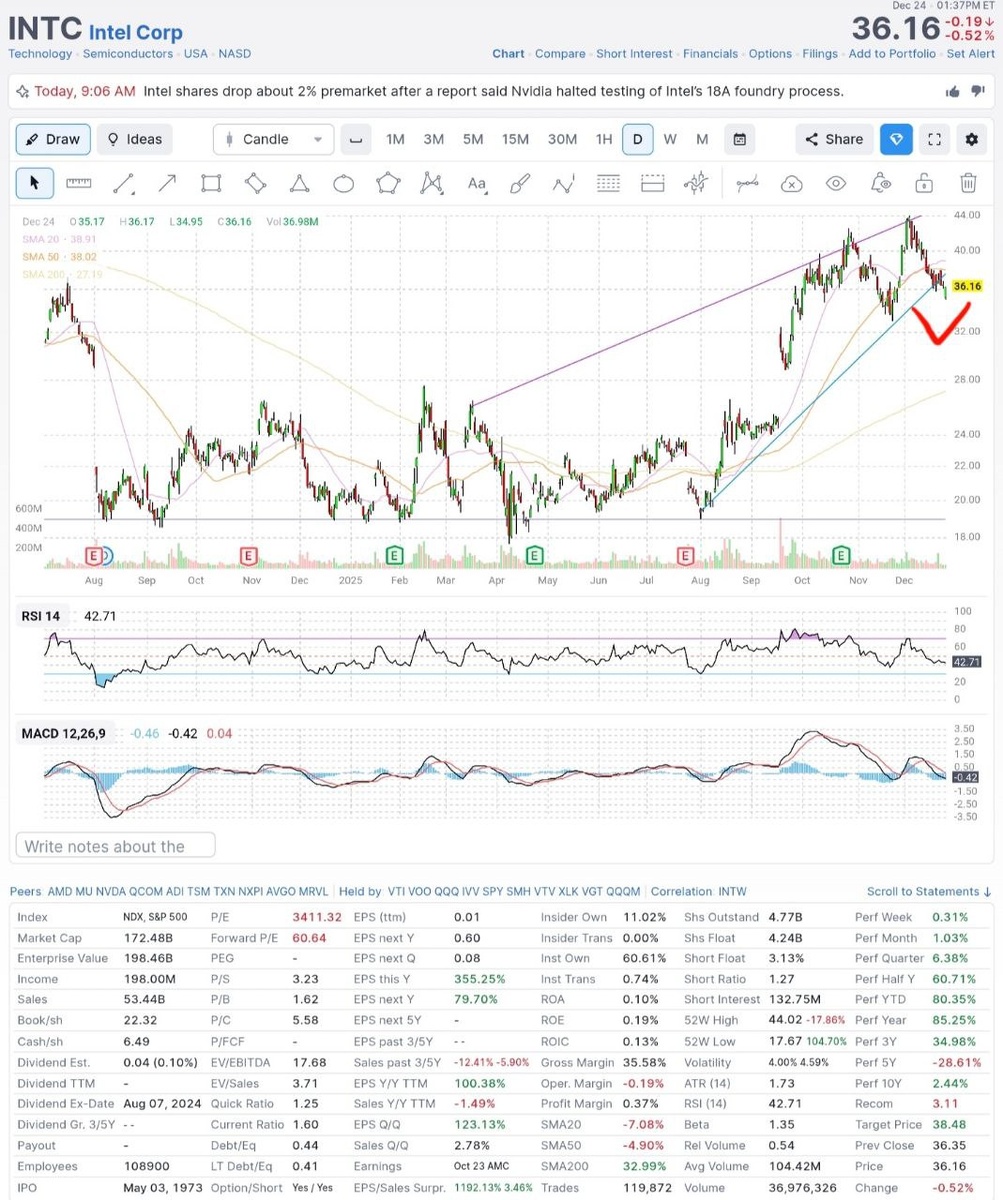
Task: Open the Technology sector link
Action: (40, 54)
